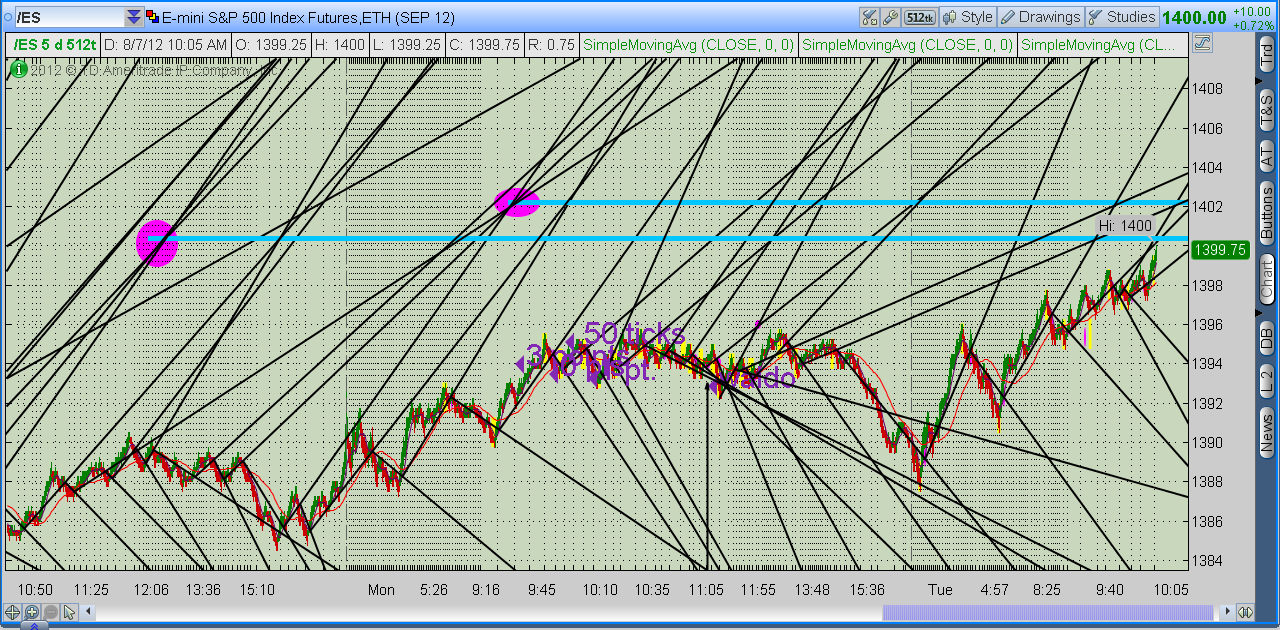Viewport: 1280px width, 630px height.
Task: Click the D: 8/7/12 10:05 AM date readout
Action: (165, 45)
